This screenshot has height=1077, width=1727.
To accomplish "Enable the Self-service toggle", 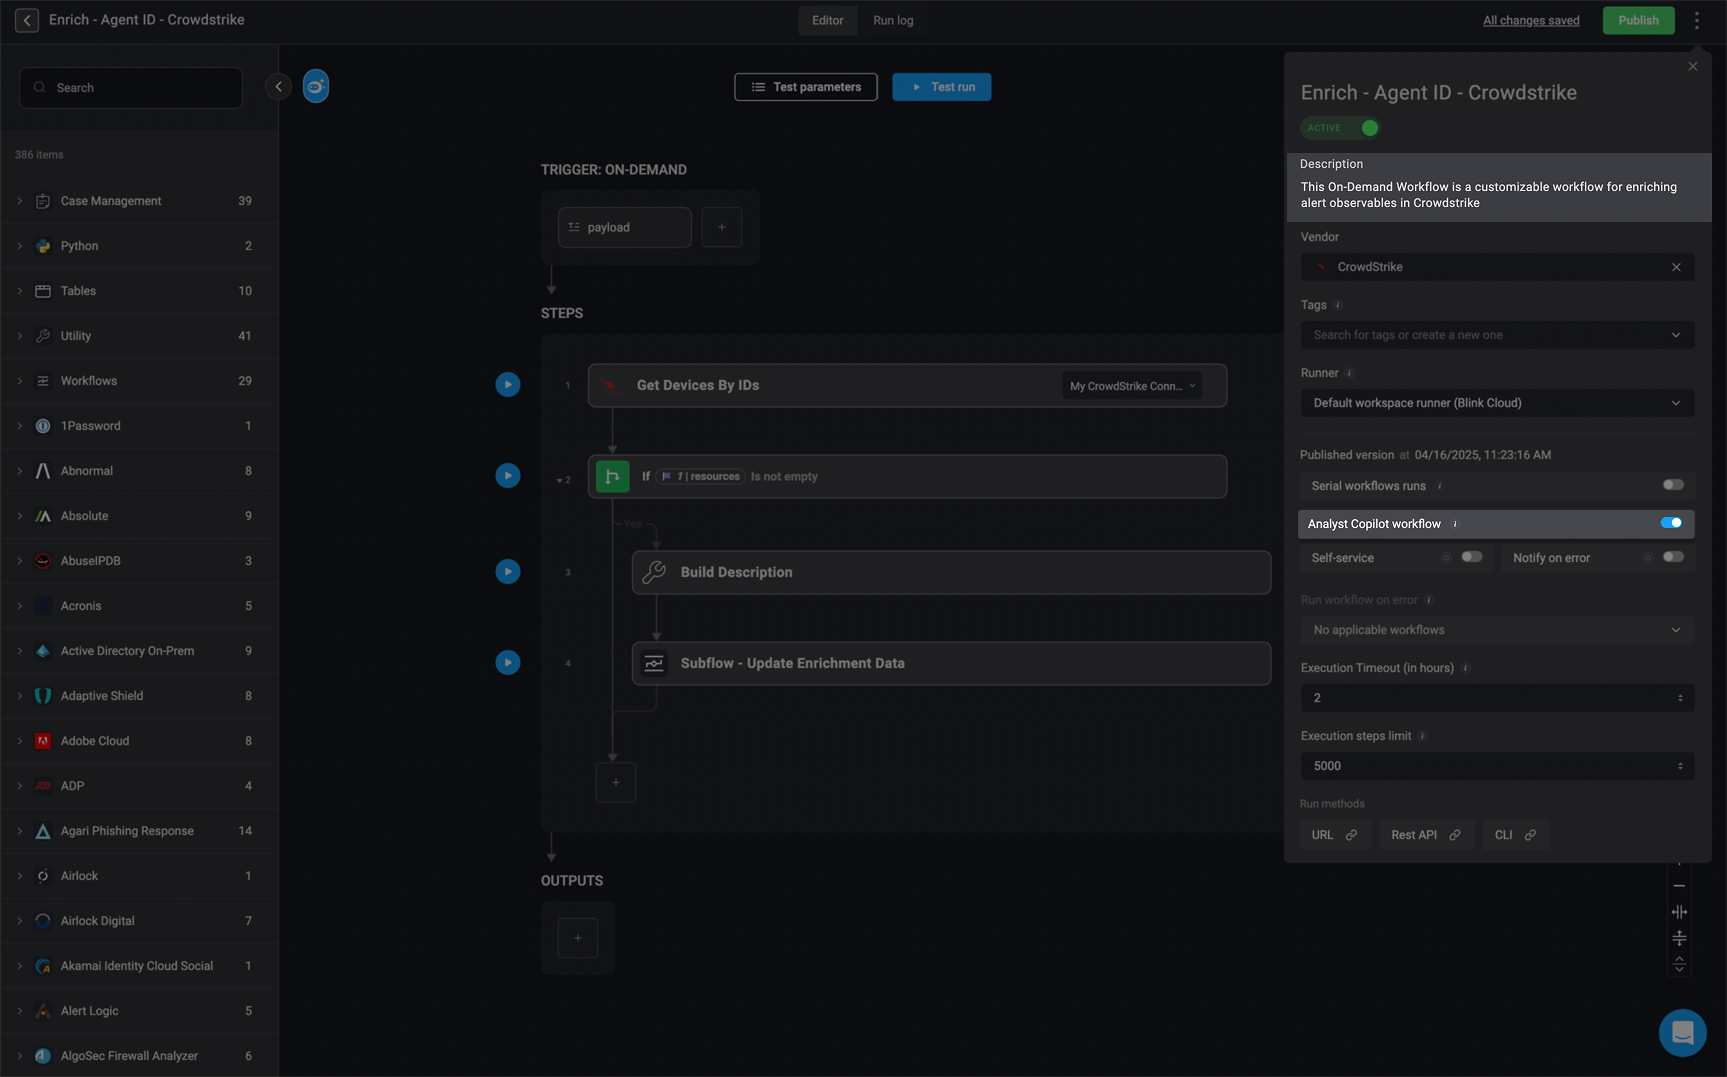I will point(1472,557).
